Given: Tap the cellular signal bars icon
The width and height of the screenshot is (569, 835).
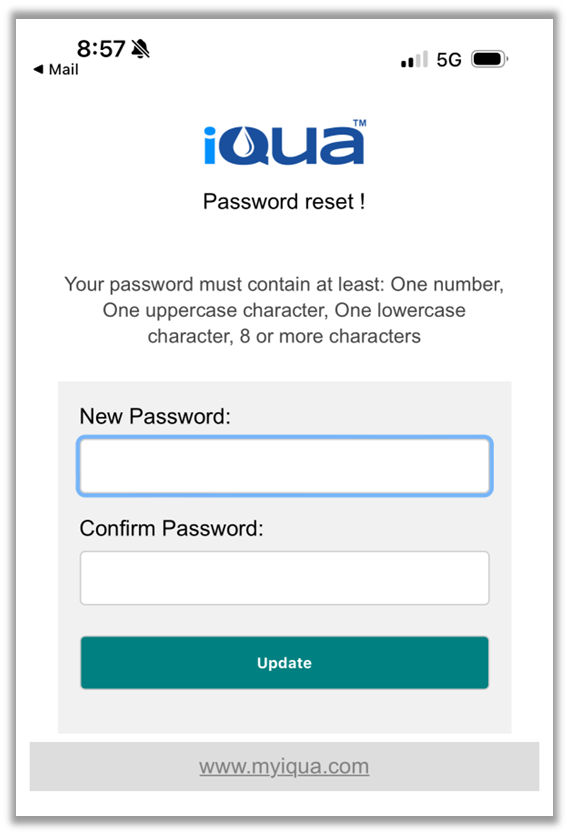Looking at the screenshot, I should (x=414, y=59).
